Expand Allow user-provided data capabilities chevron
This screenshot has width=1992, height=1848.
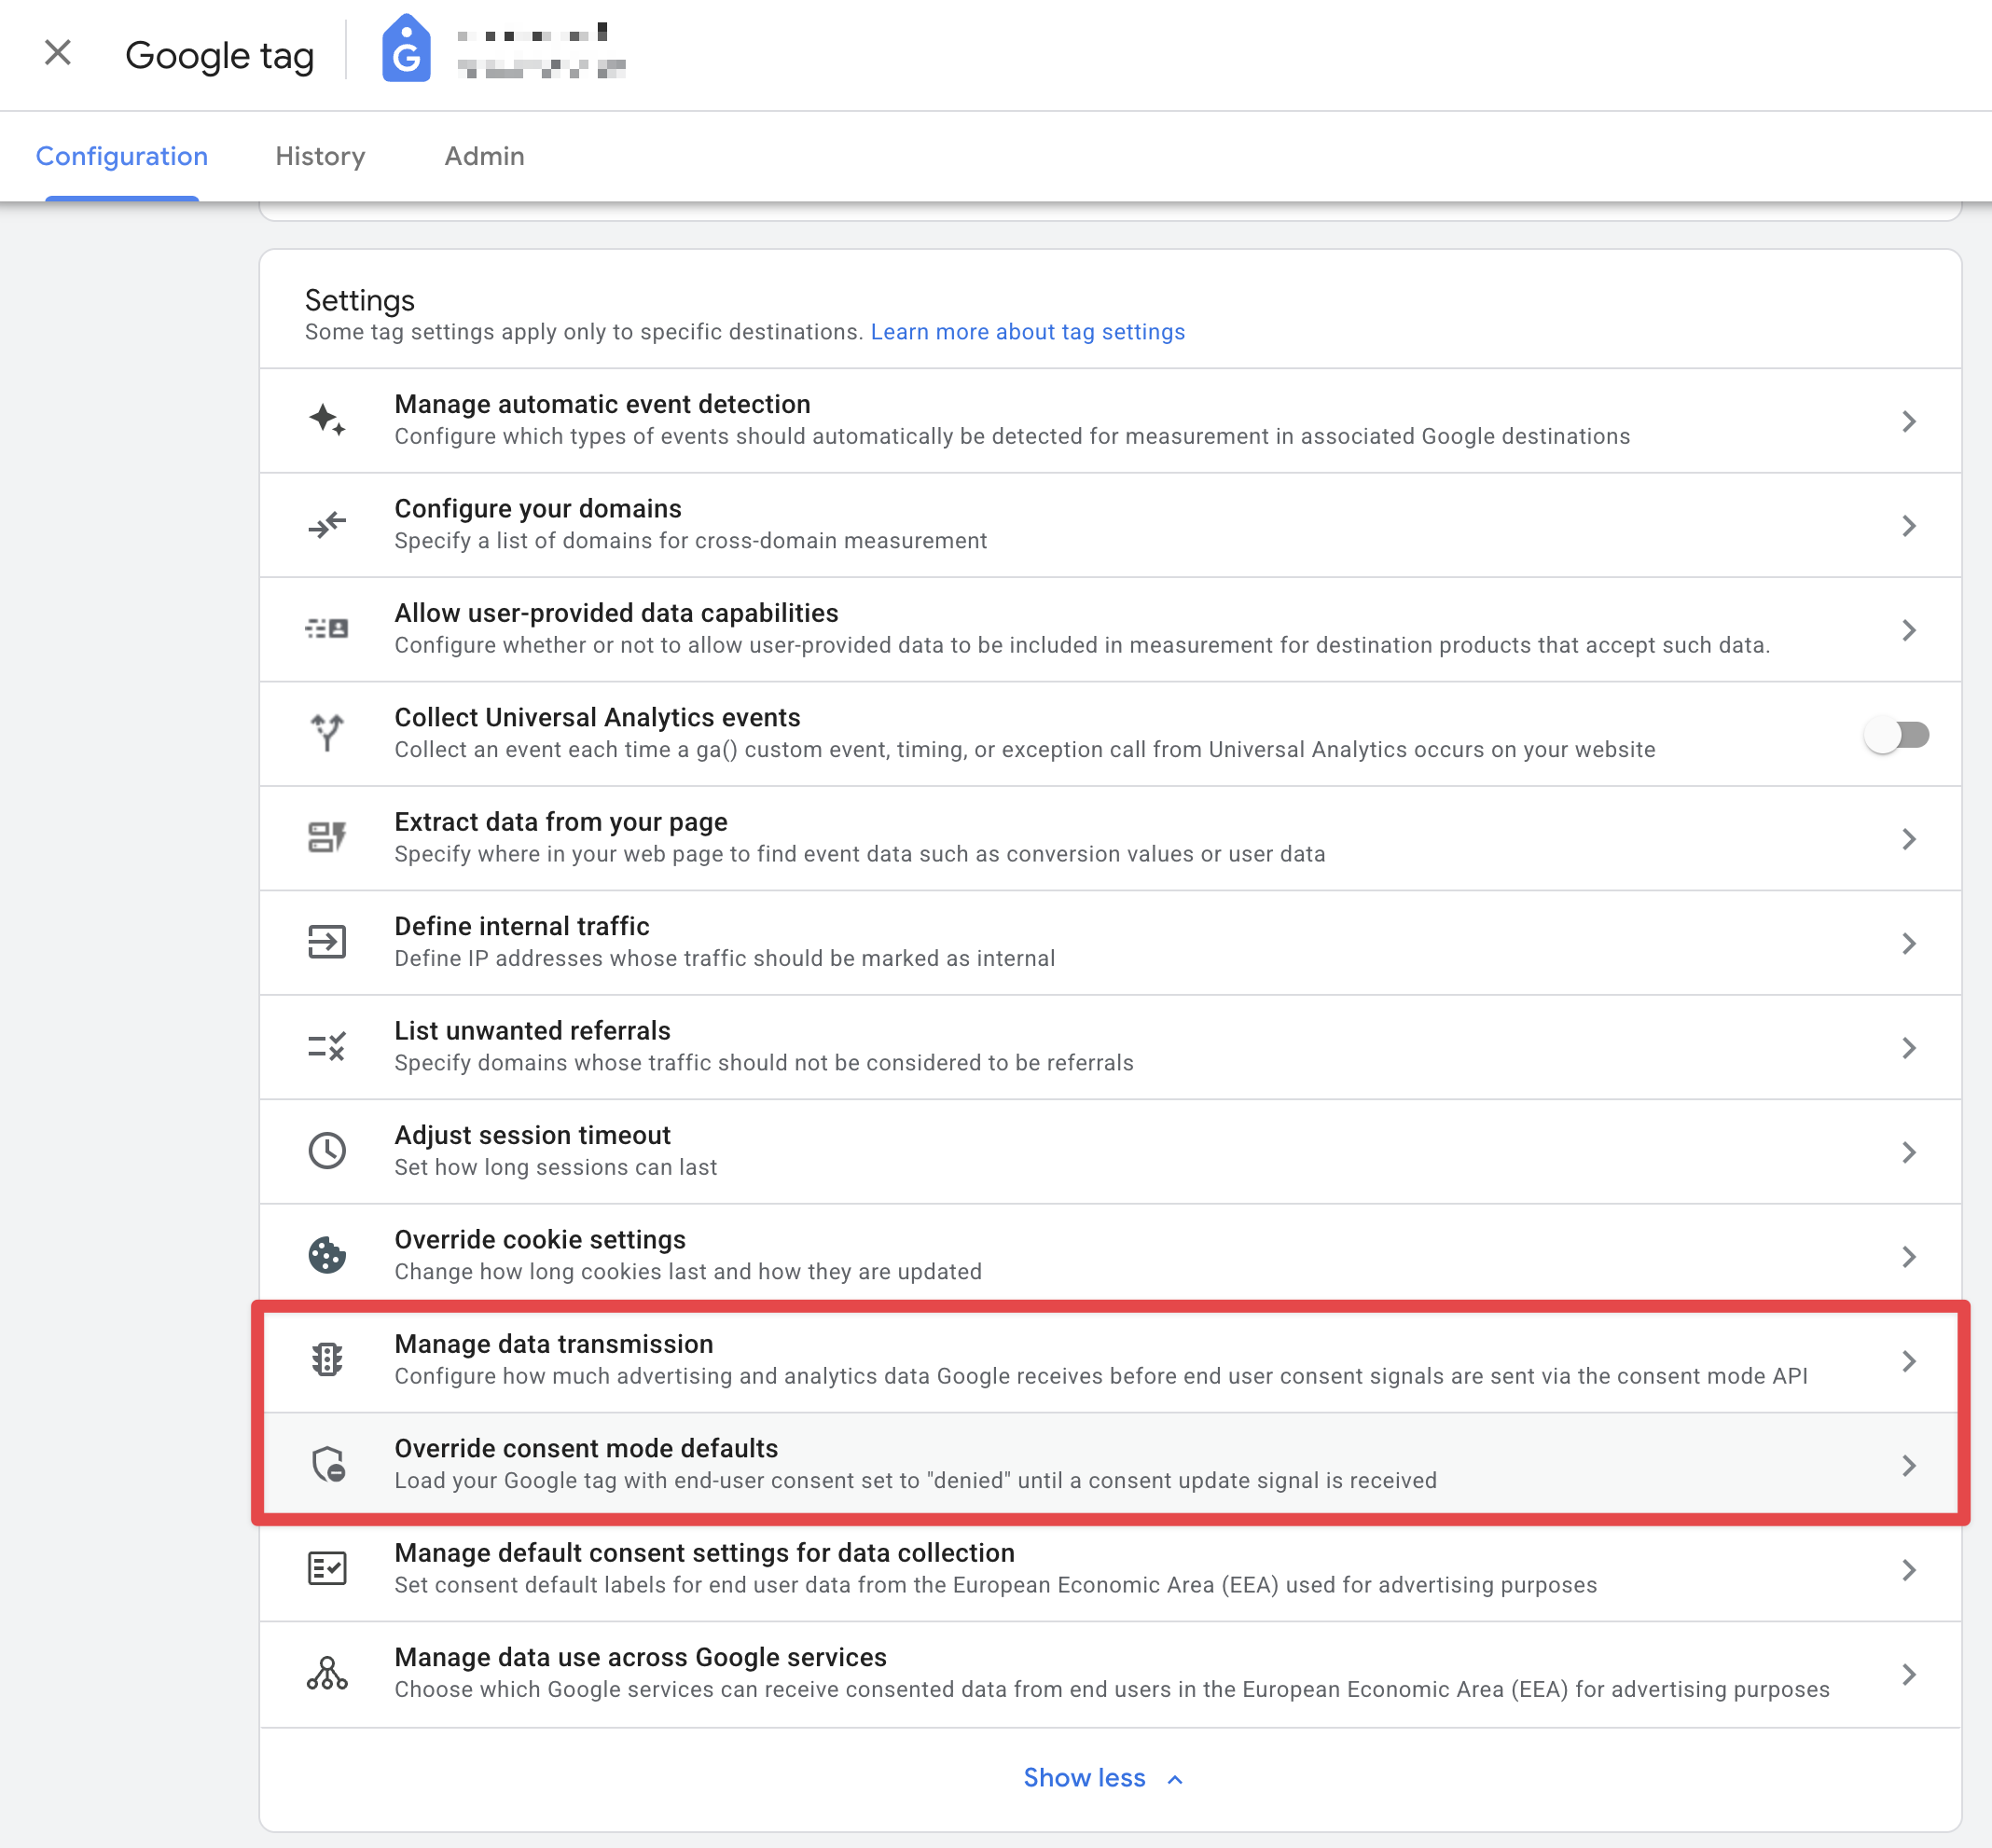click(x=1909, y=630)
